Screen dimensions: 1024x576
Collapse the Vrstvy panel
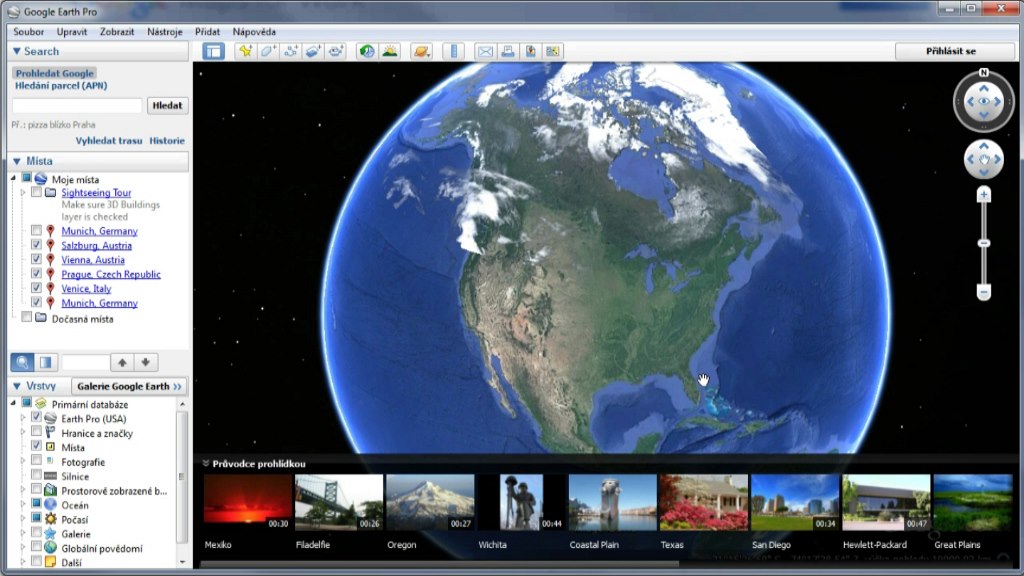[x=17, y=386]
